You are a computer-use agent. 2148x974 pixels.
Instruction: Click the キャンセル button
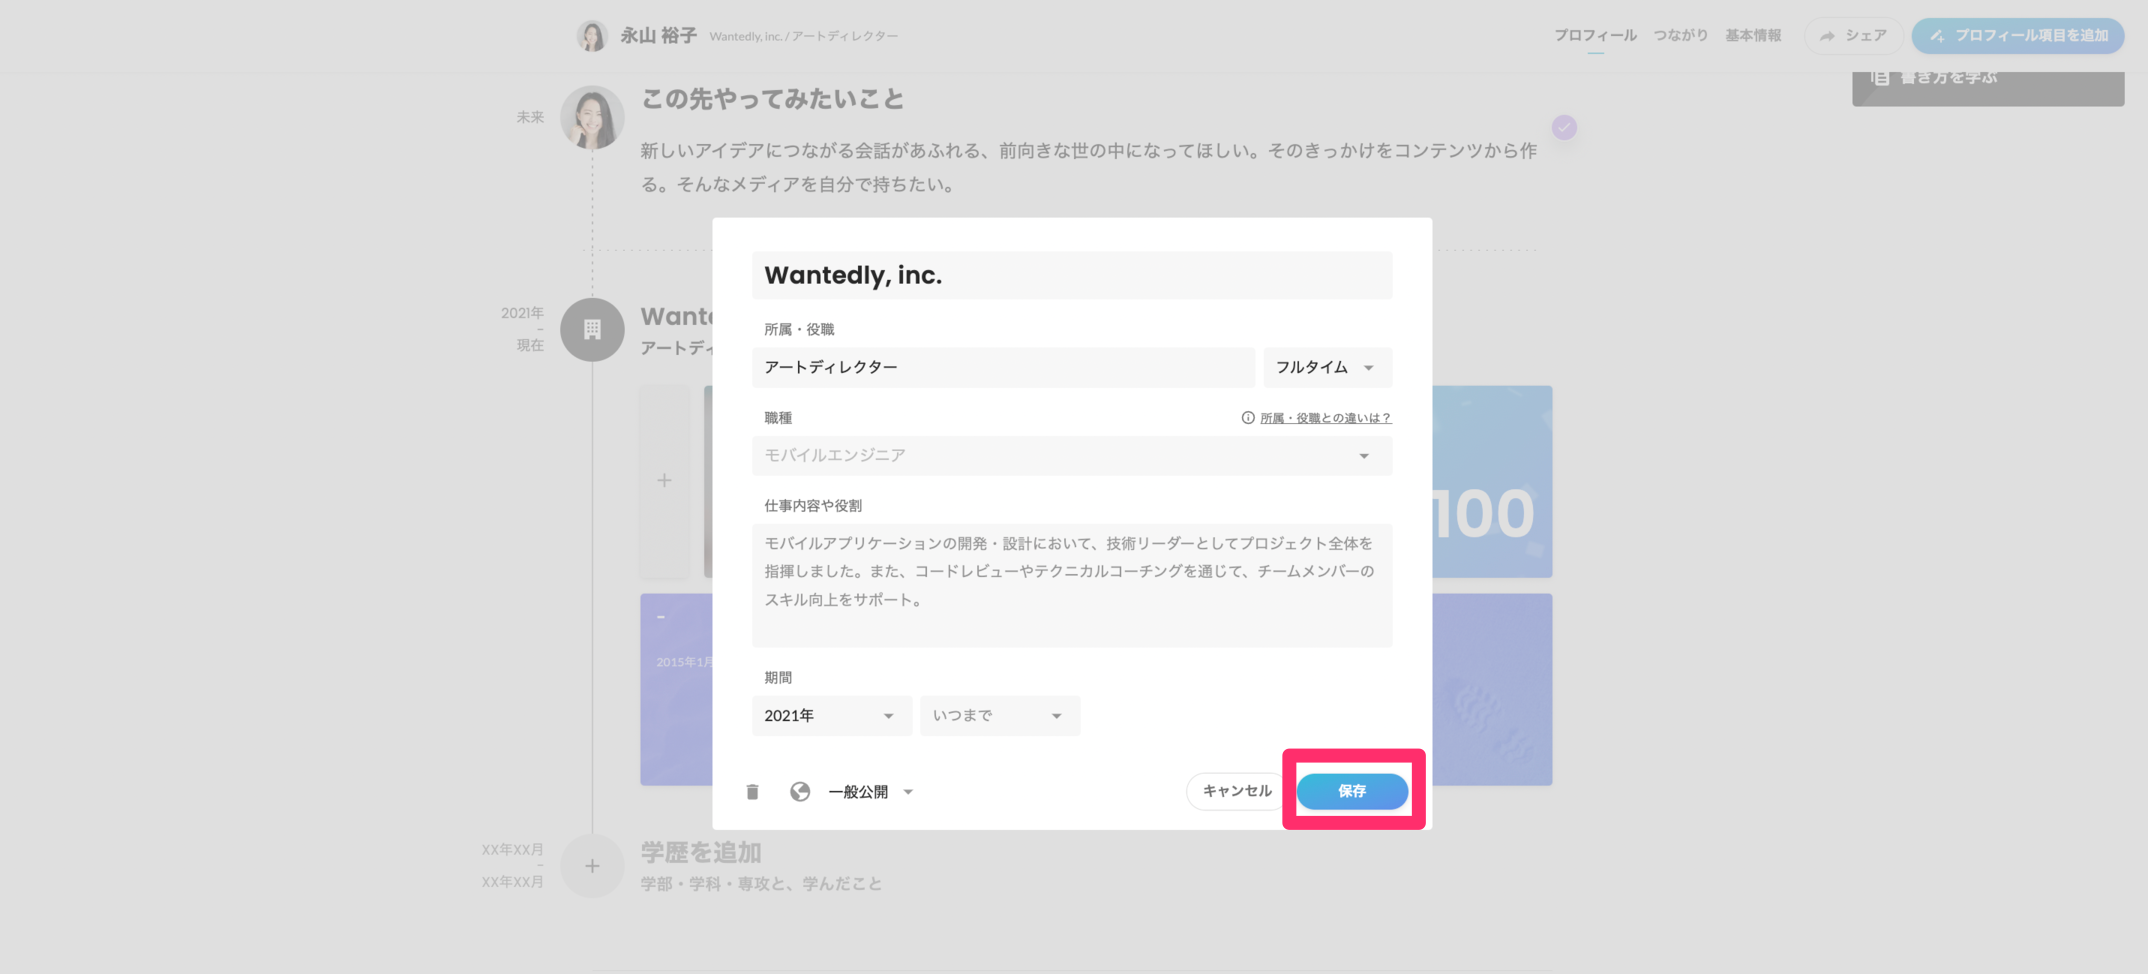point(1237,791)
